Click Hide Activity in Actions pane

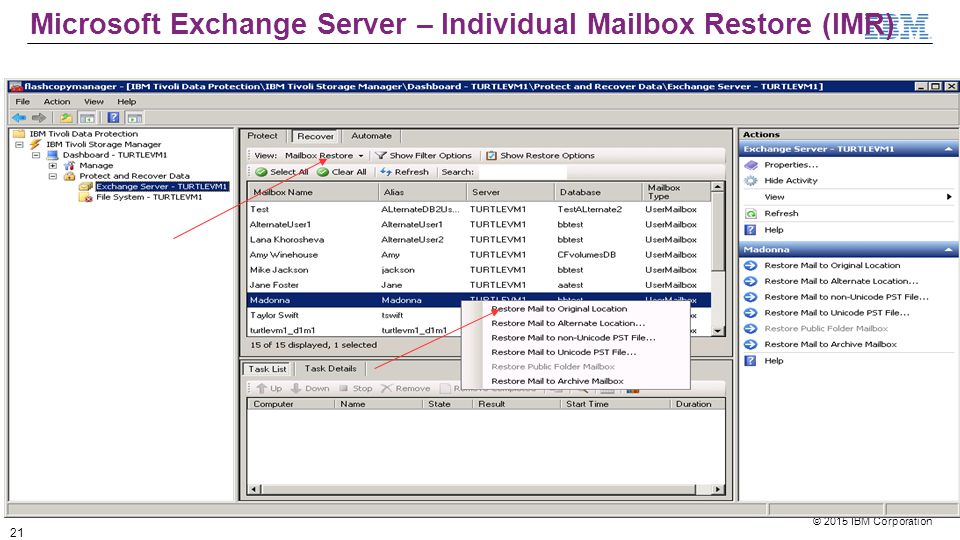[791, 181]
